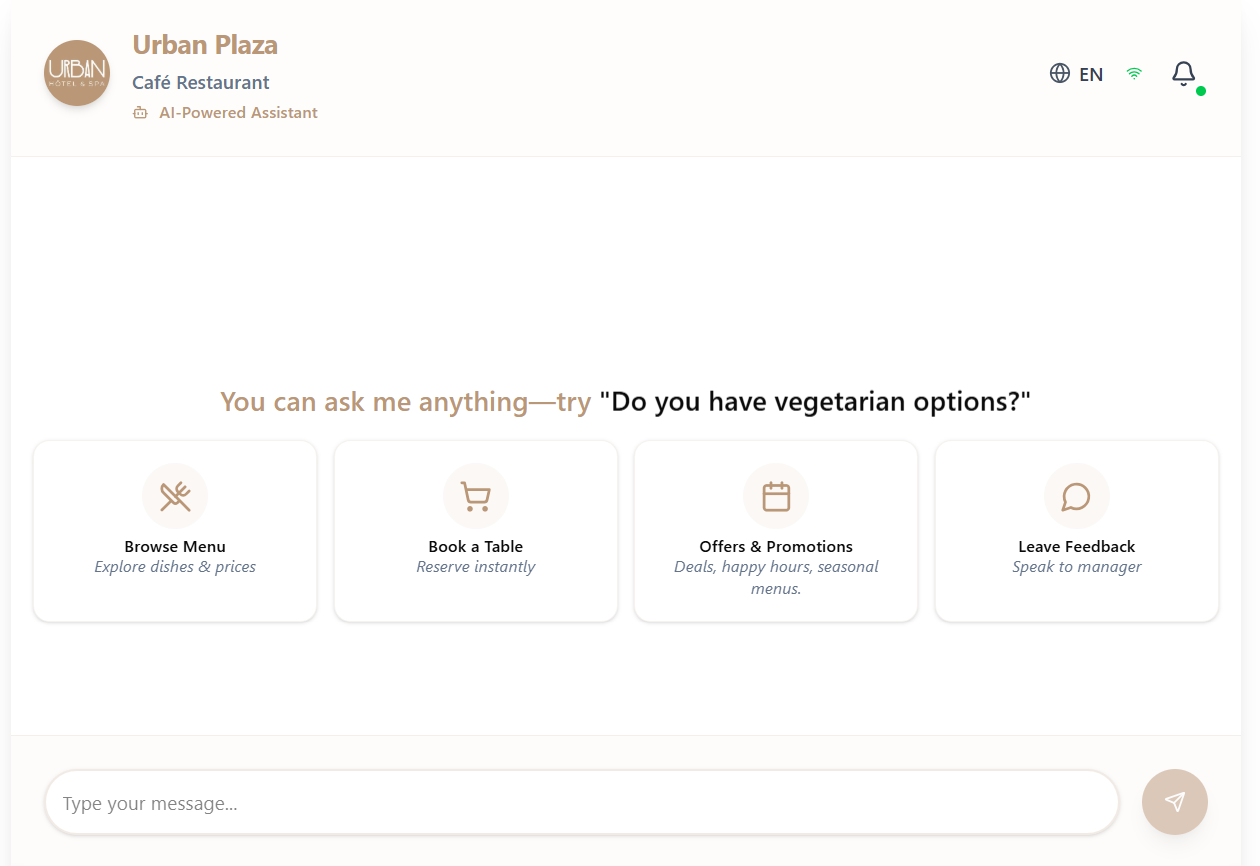Click the globe language icon
This screenshot has height=866, width=1260.
(x=1060, y=73)
